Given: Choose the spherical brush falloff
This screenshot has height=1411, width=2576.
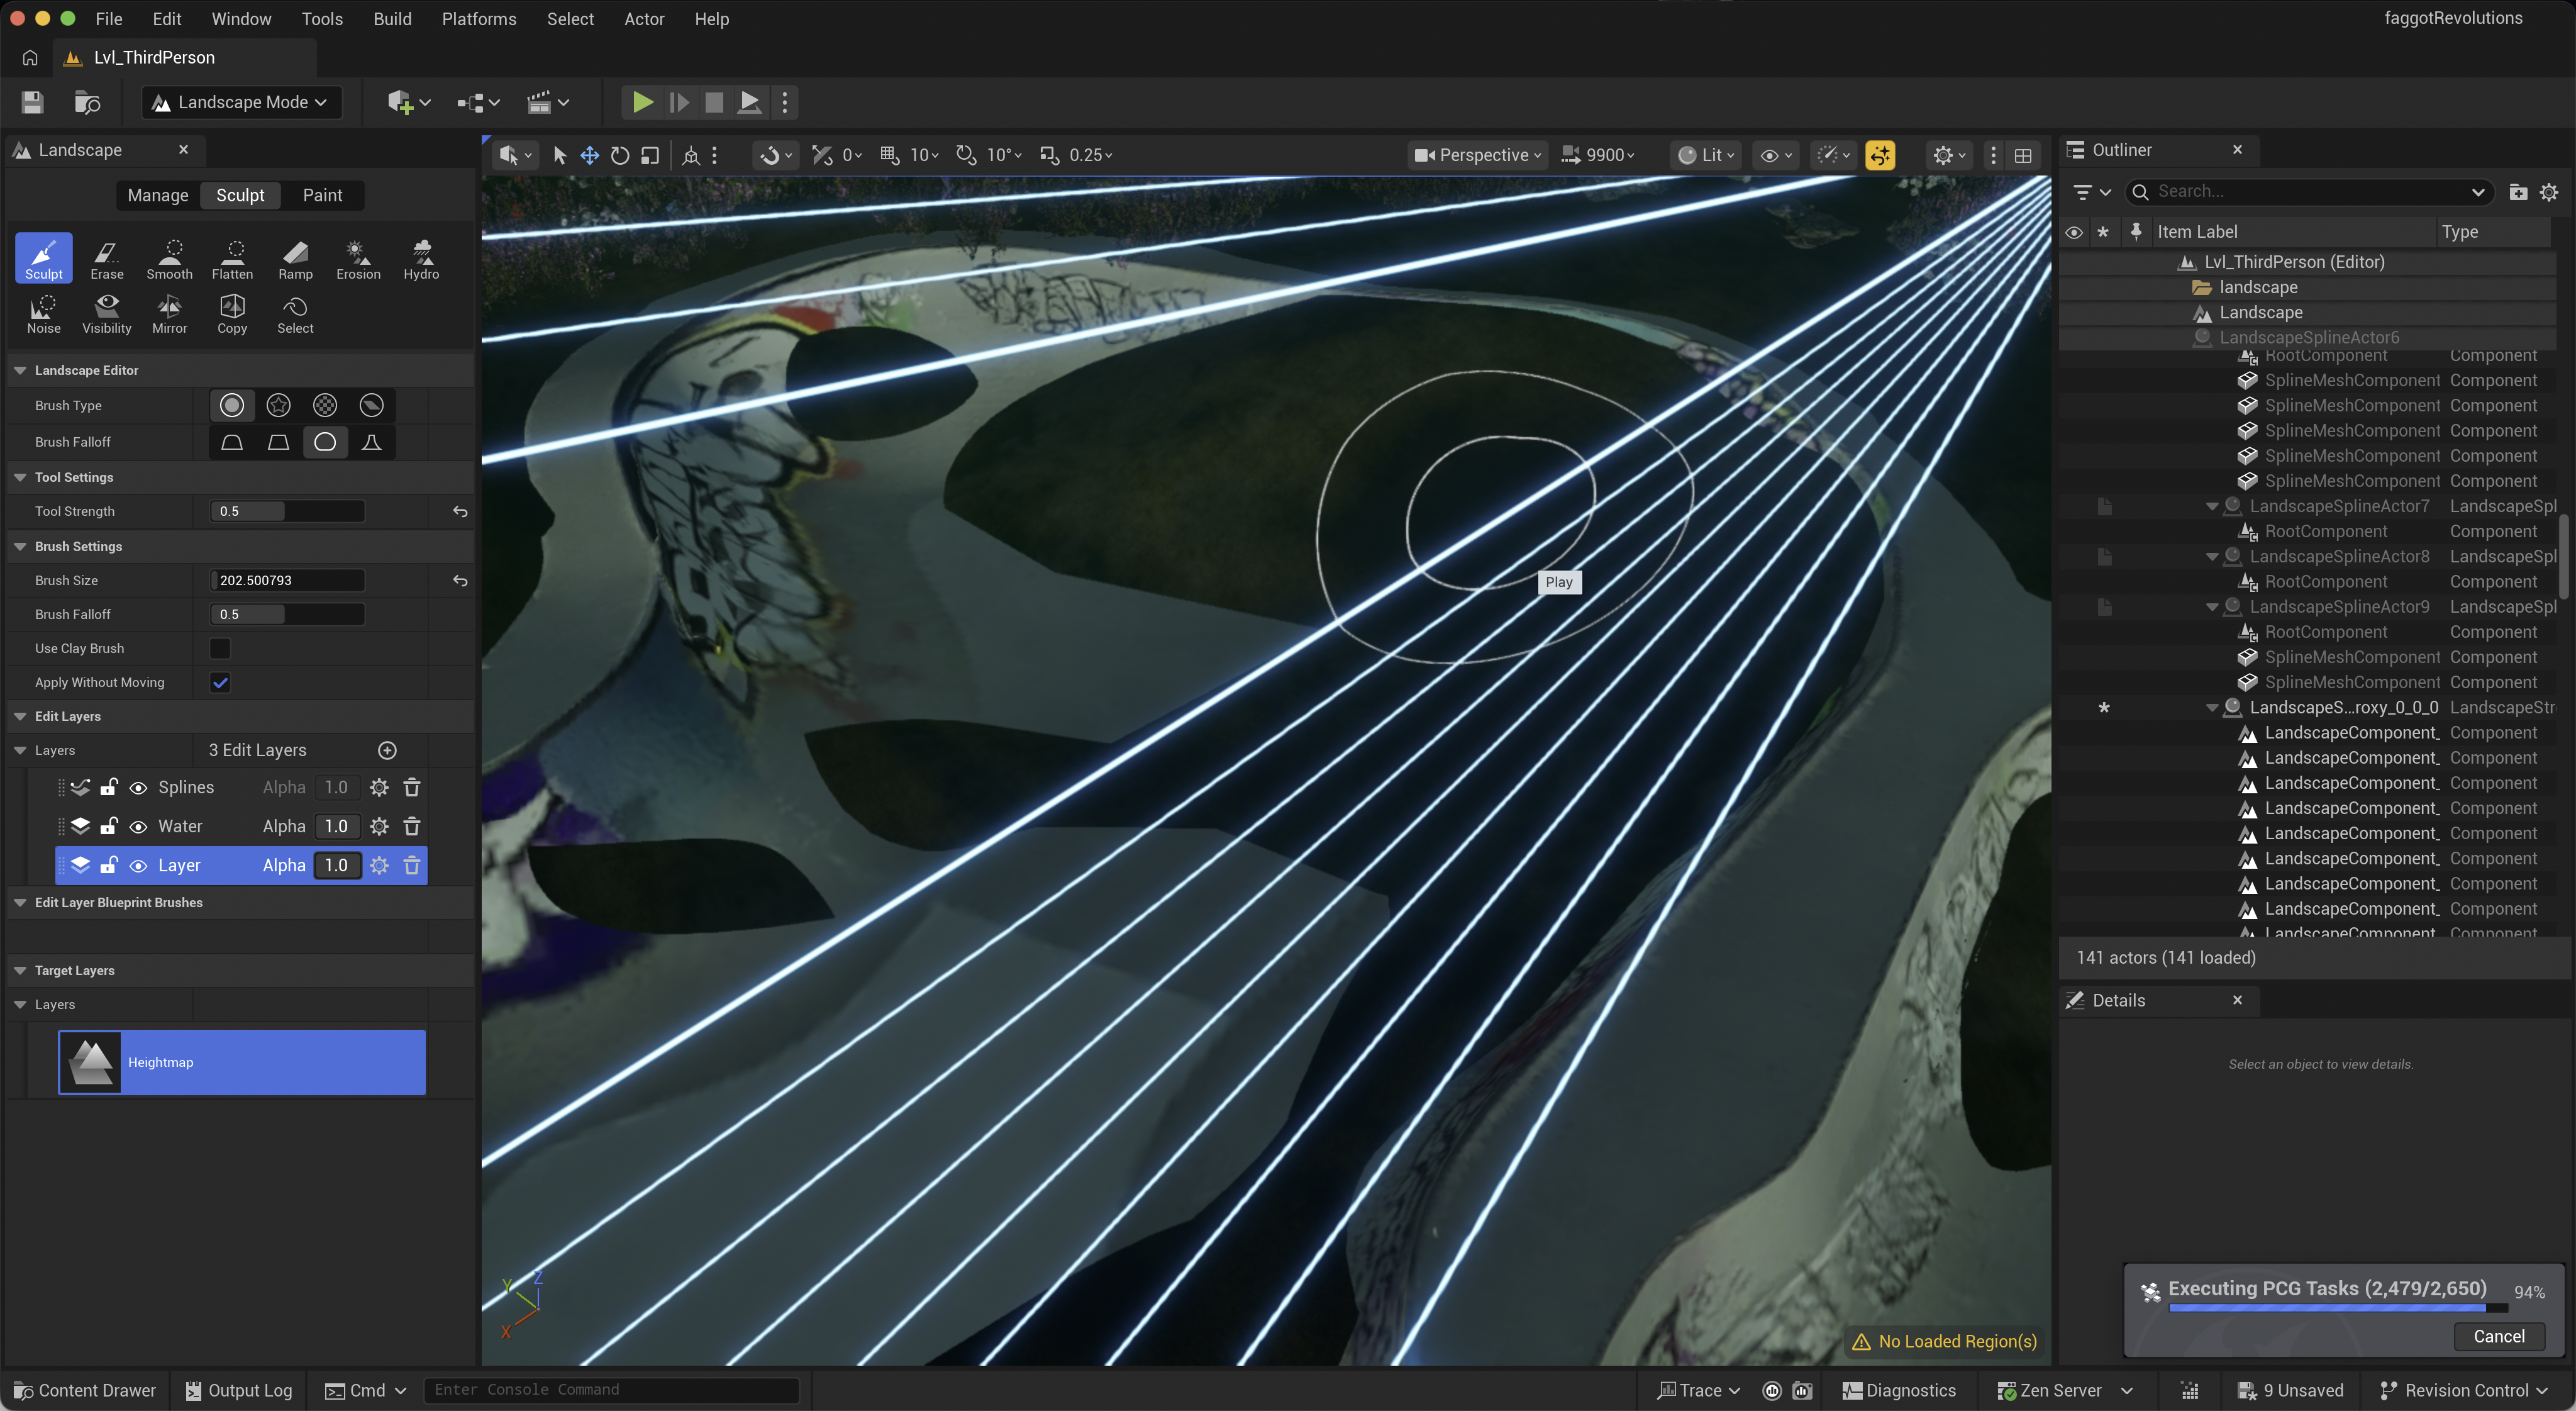Looking at the screenshot, I should coord(325,442).
